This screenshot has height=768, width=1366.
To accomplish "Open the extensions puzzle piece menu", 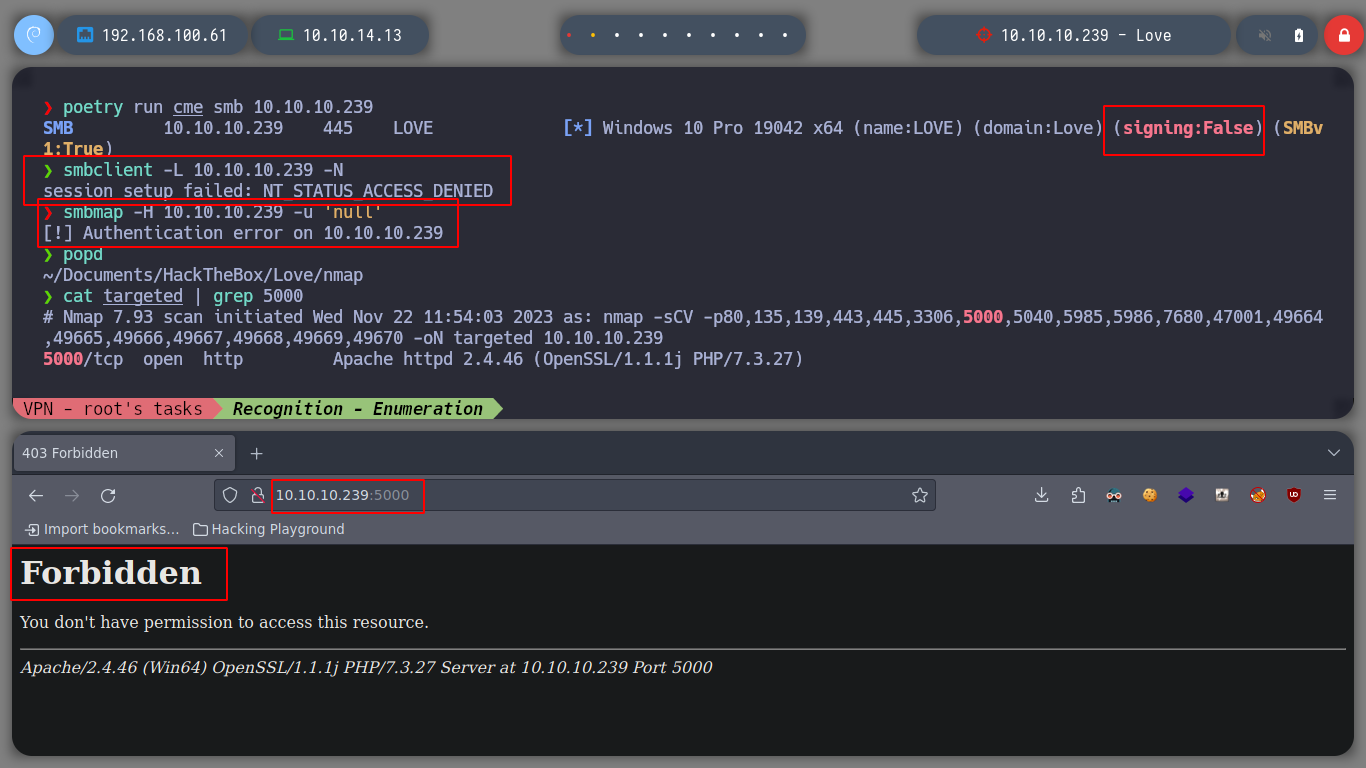I will [x=1077, y=495].
